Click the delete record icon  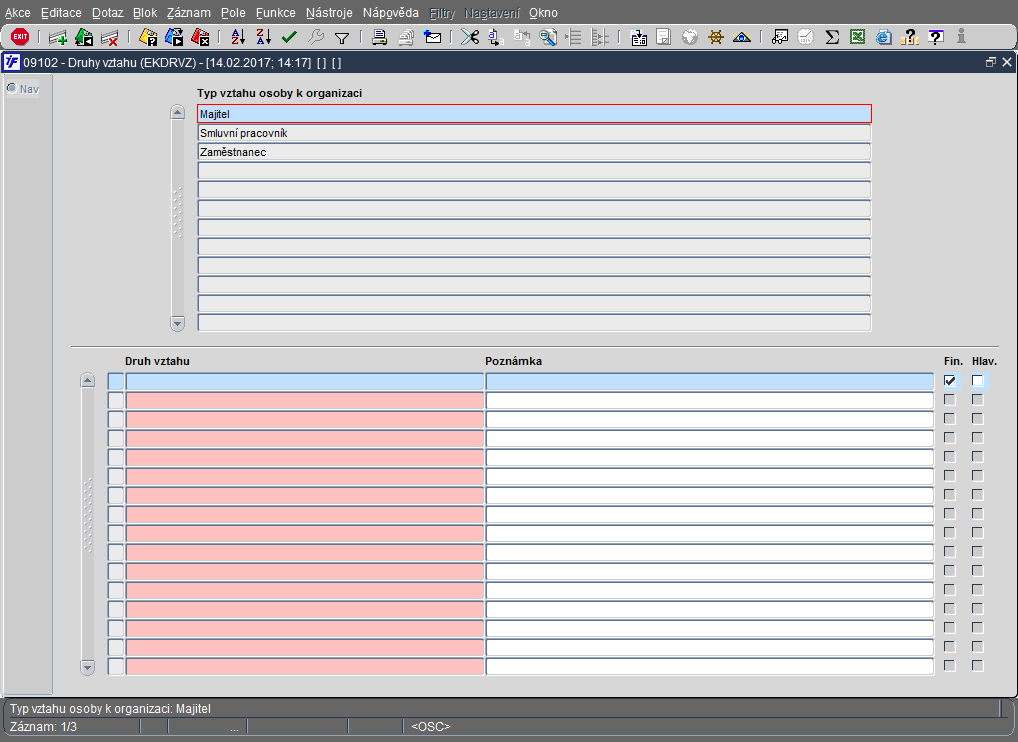110,37
